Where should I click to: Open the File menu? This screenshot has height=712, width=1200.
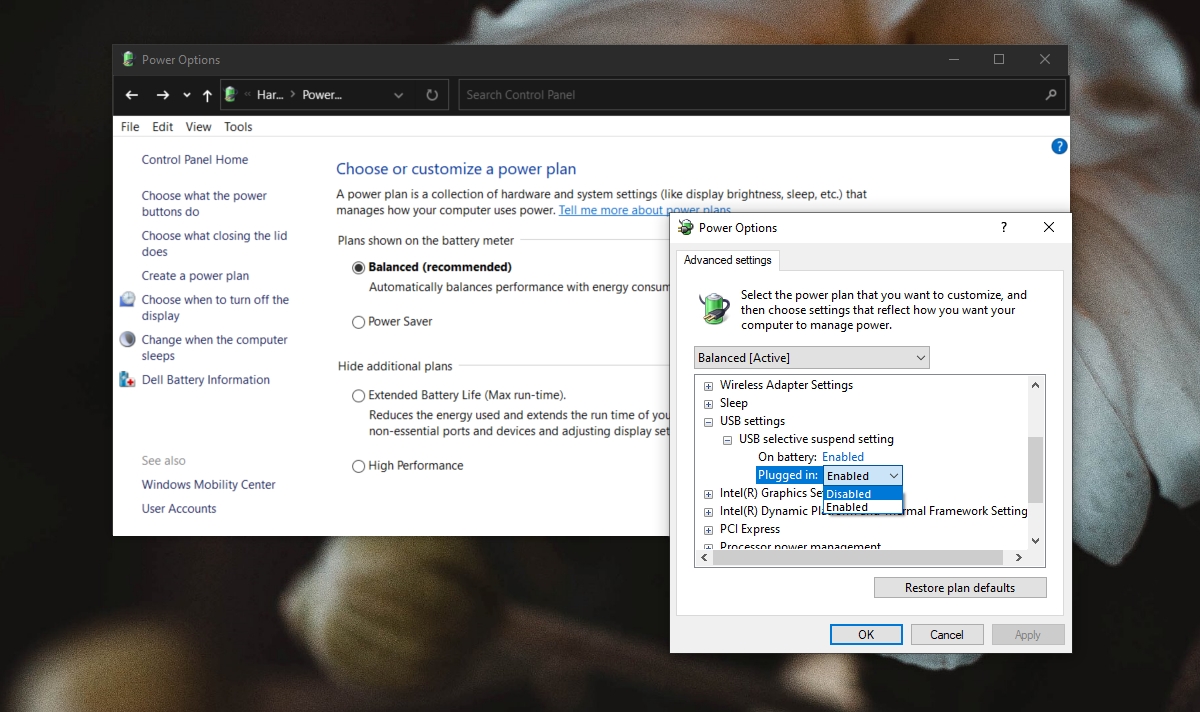(x=130, y=127)
